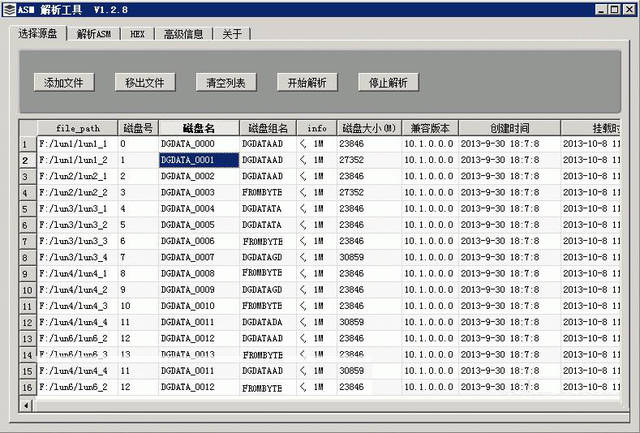Click the 停止解析 button

[x=388, y=82]
